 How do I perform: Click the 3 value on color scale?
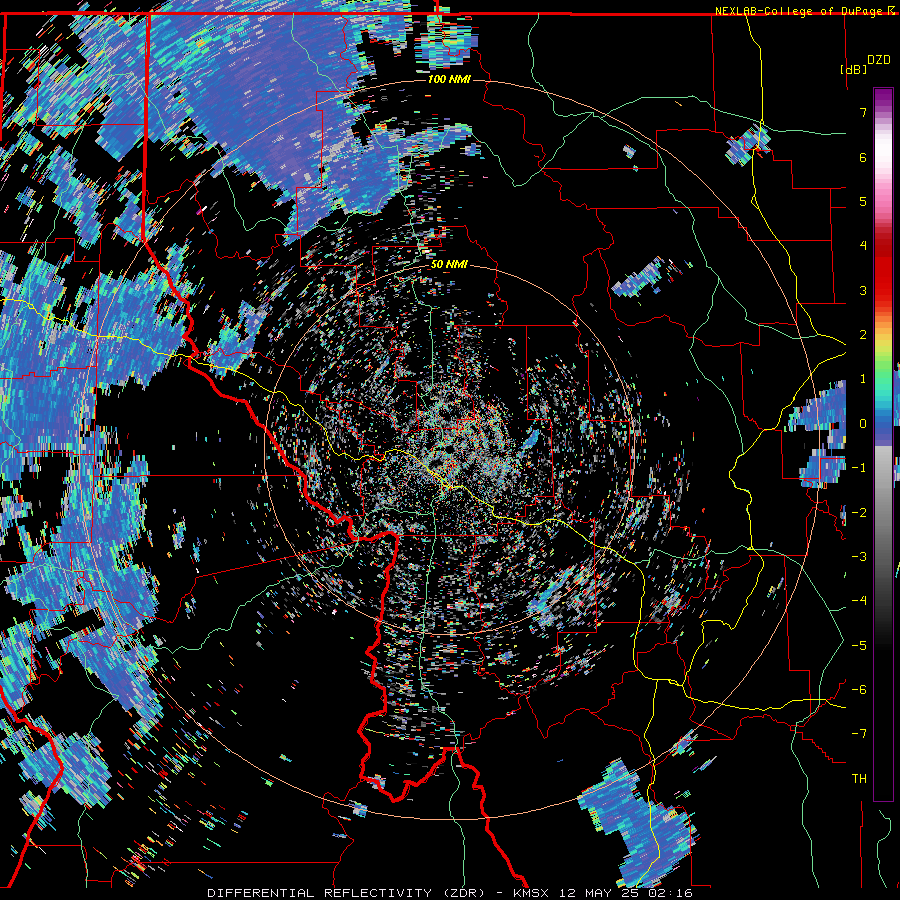(863, 290)
